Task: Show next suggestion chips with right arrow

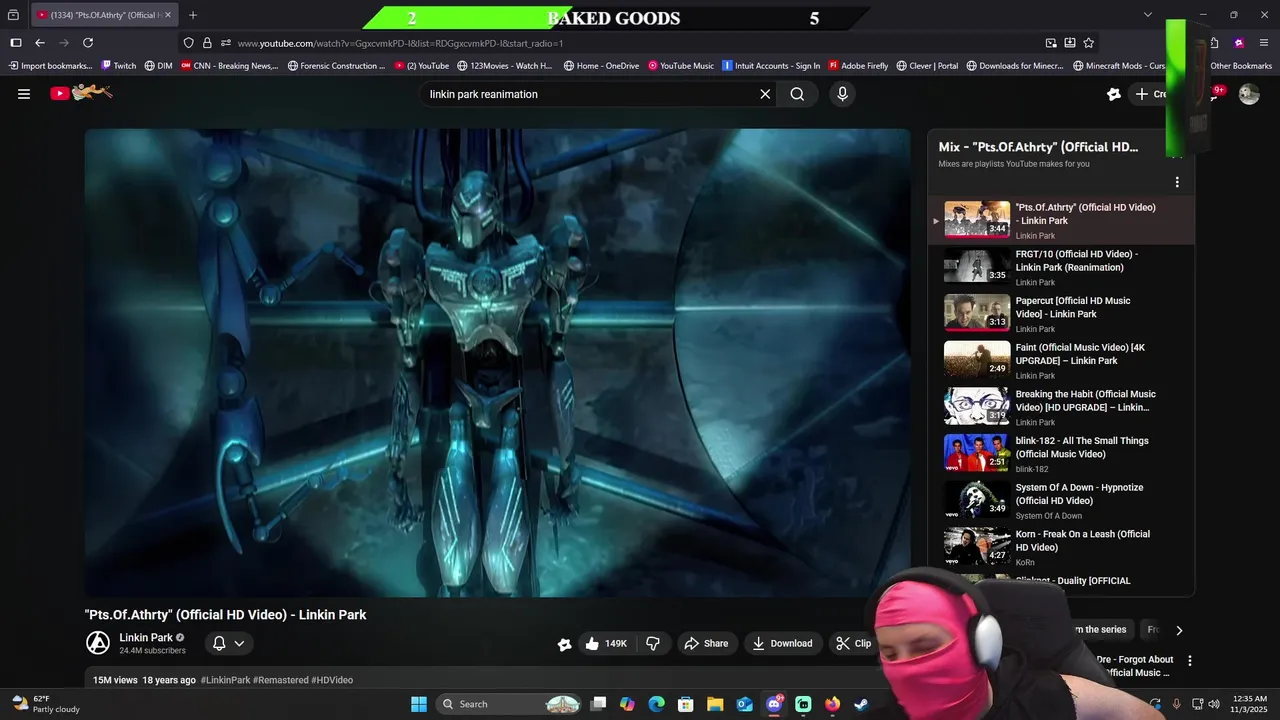Action: click(x=1179, y=630)
